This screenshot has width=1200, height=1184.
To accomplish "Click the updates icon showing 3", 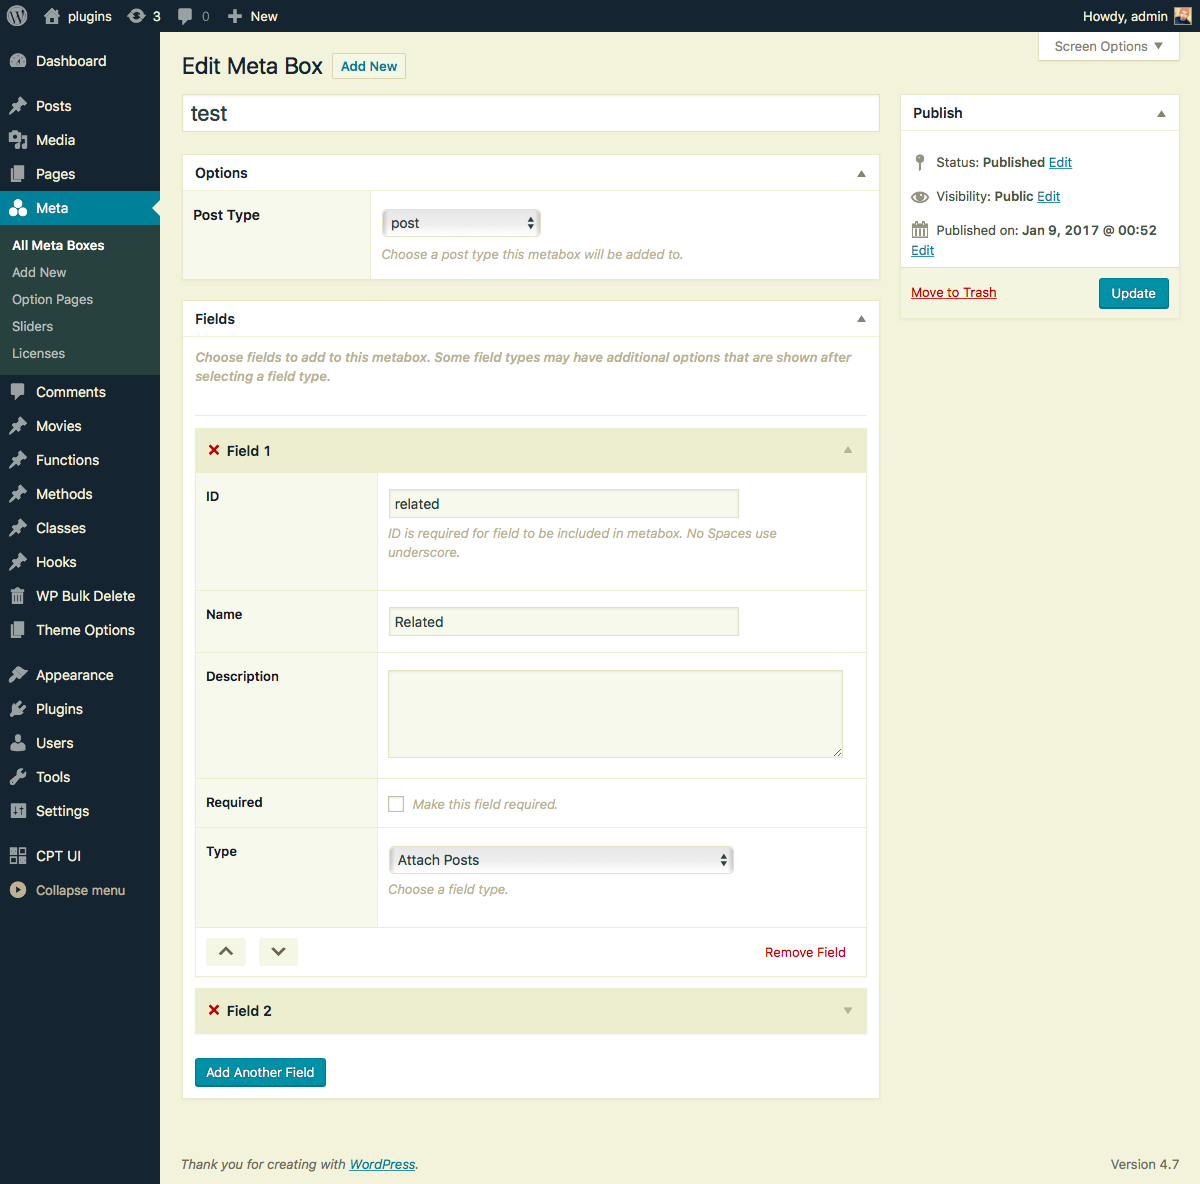I will [x=137, y=16].
